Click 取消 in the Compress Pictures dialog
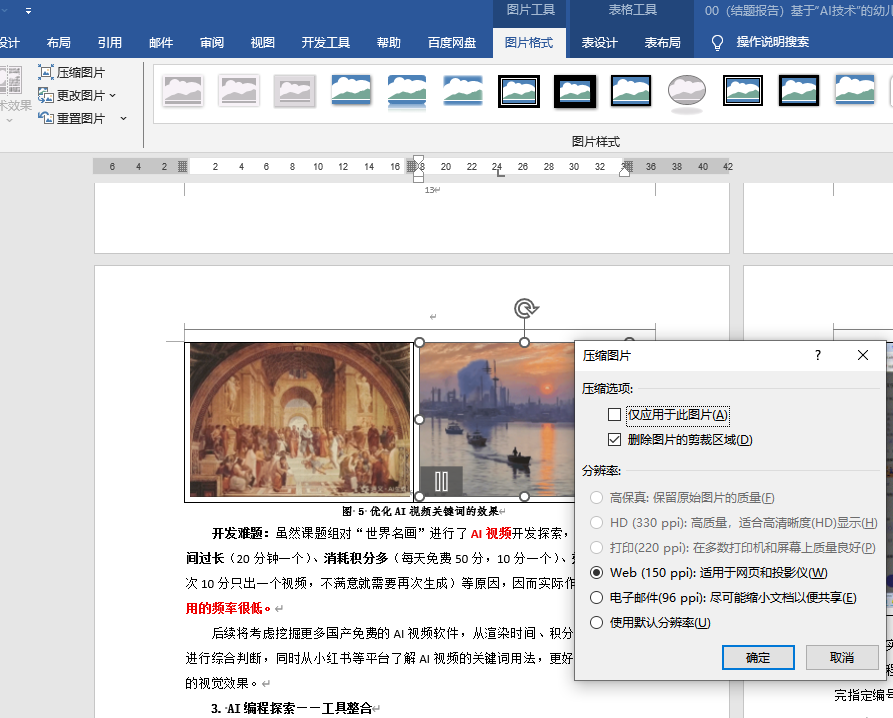The image size is (893, 718). click(842, 658)
